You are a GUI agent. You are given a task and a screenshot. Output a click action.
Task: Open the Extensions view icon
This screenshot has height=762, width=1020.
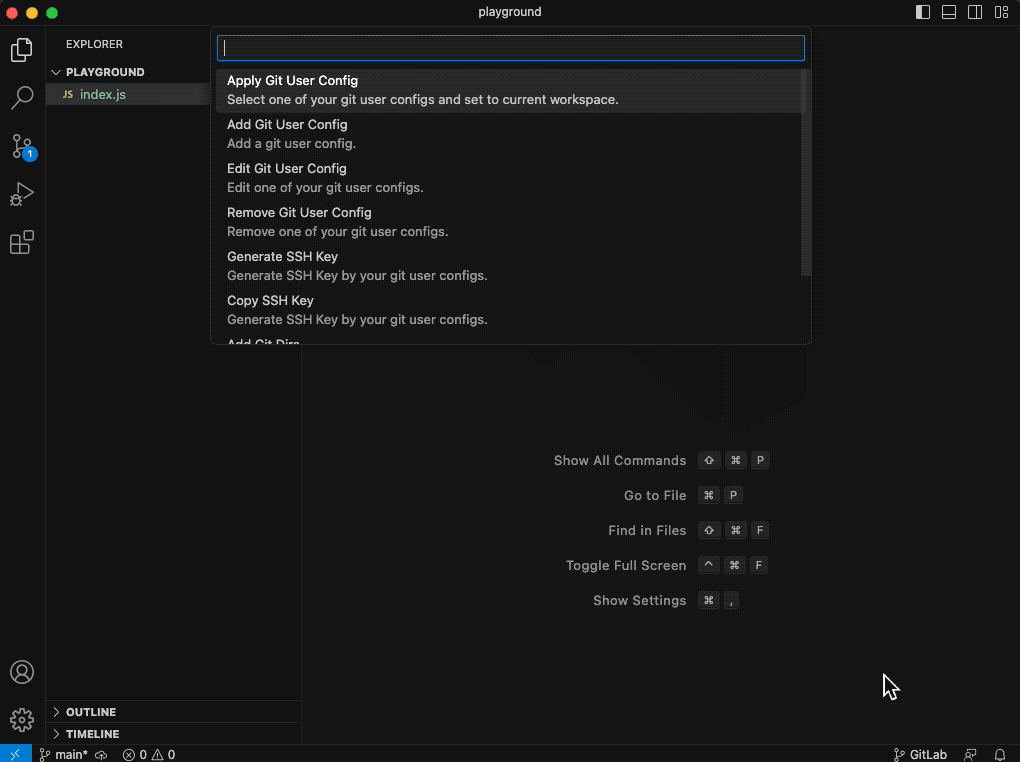point(22,242)
